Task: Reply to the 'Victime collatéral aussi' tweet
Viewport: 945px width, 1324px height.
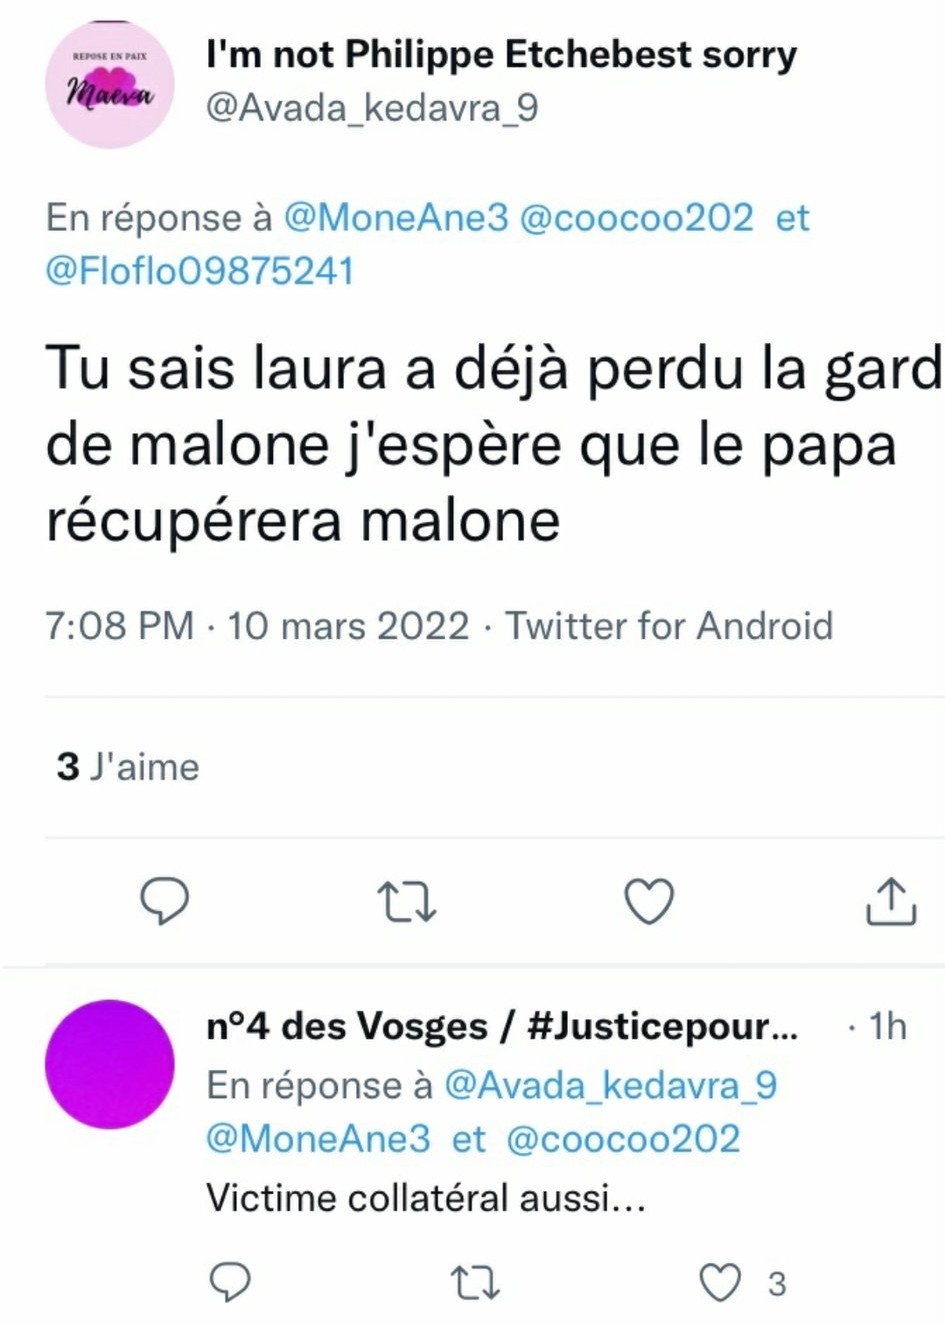Action: 231,1282
